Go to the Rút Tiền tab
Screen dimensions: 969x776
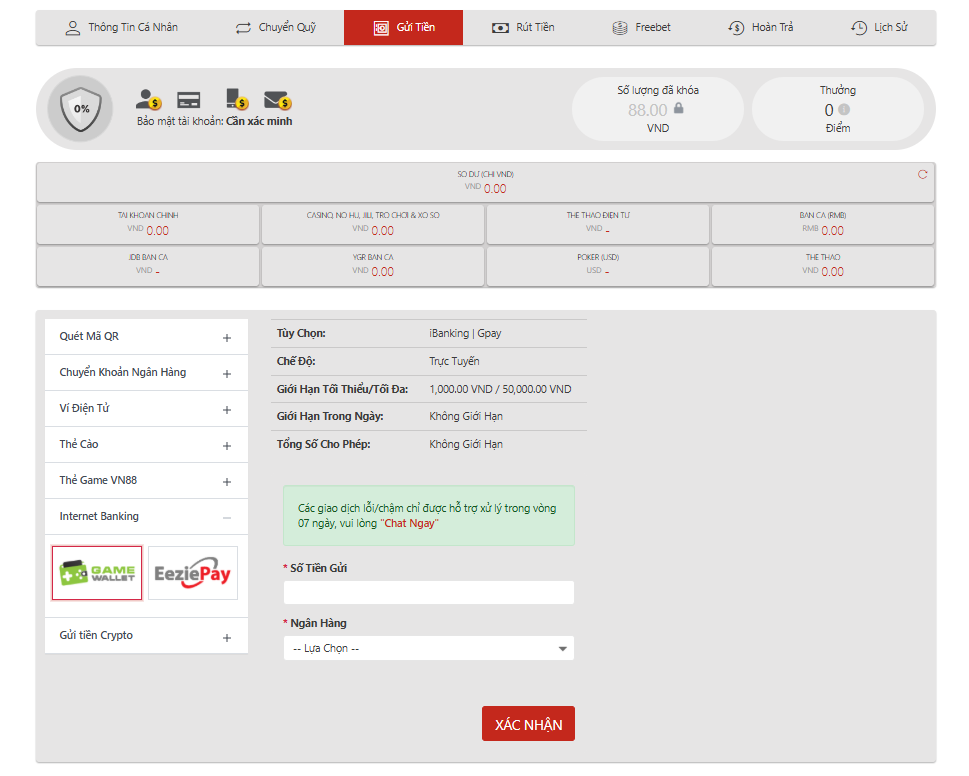click(523, 28)
